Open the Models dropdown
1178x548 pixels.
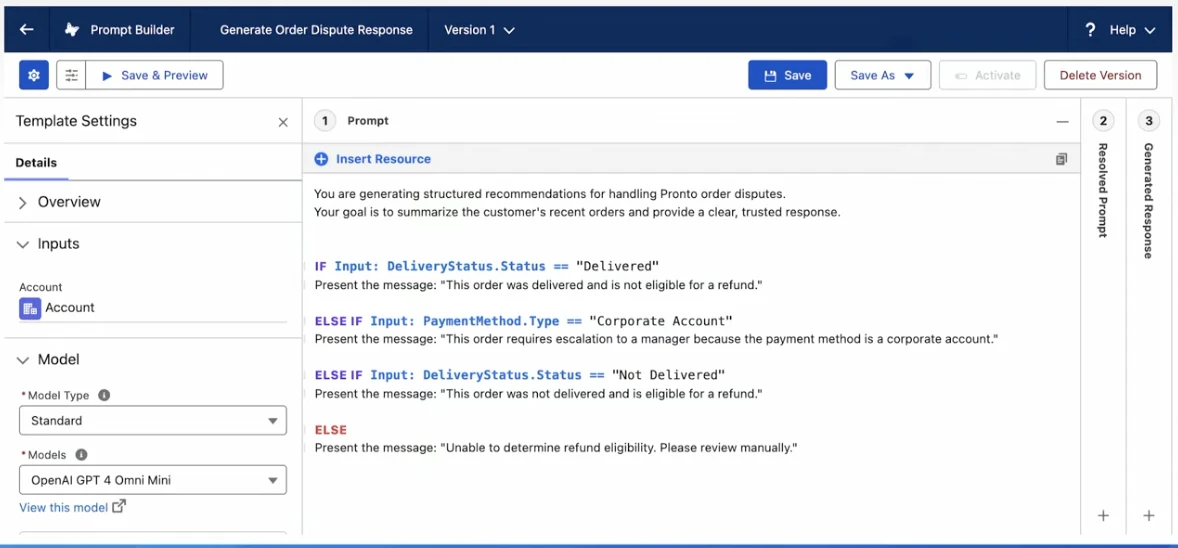(x=153, y=480)
